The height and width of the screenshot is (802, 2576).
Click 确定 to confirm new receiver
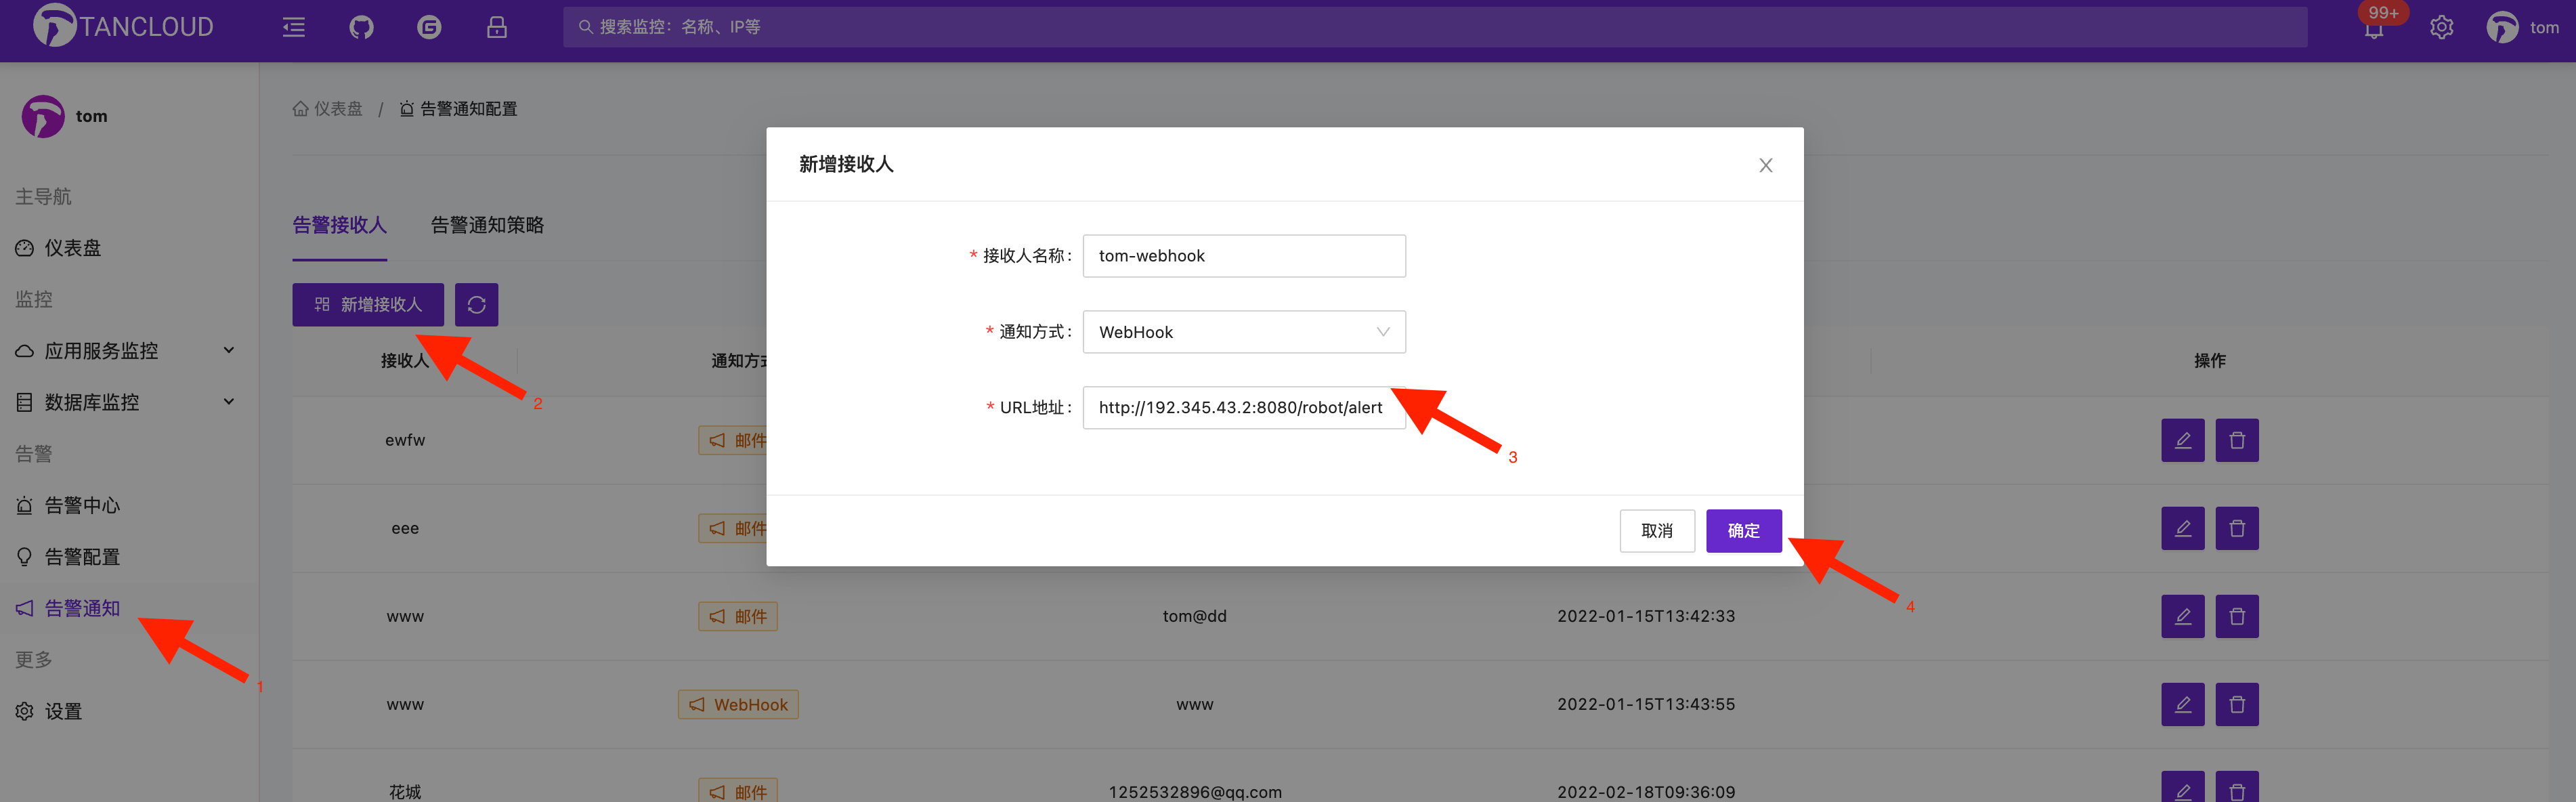pyautogui.click(x=1743, y=531)
